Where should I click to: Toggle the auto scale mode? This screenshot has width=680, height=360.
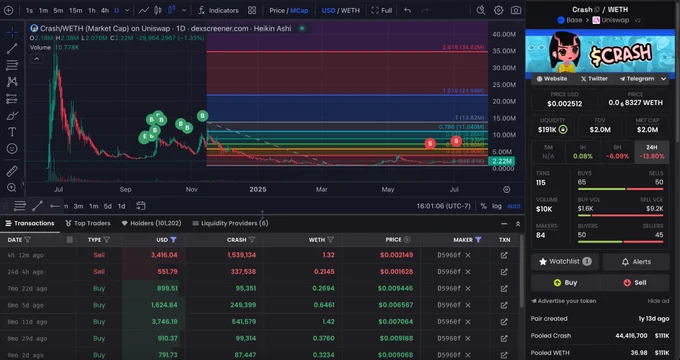click(513, 206)
